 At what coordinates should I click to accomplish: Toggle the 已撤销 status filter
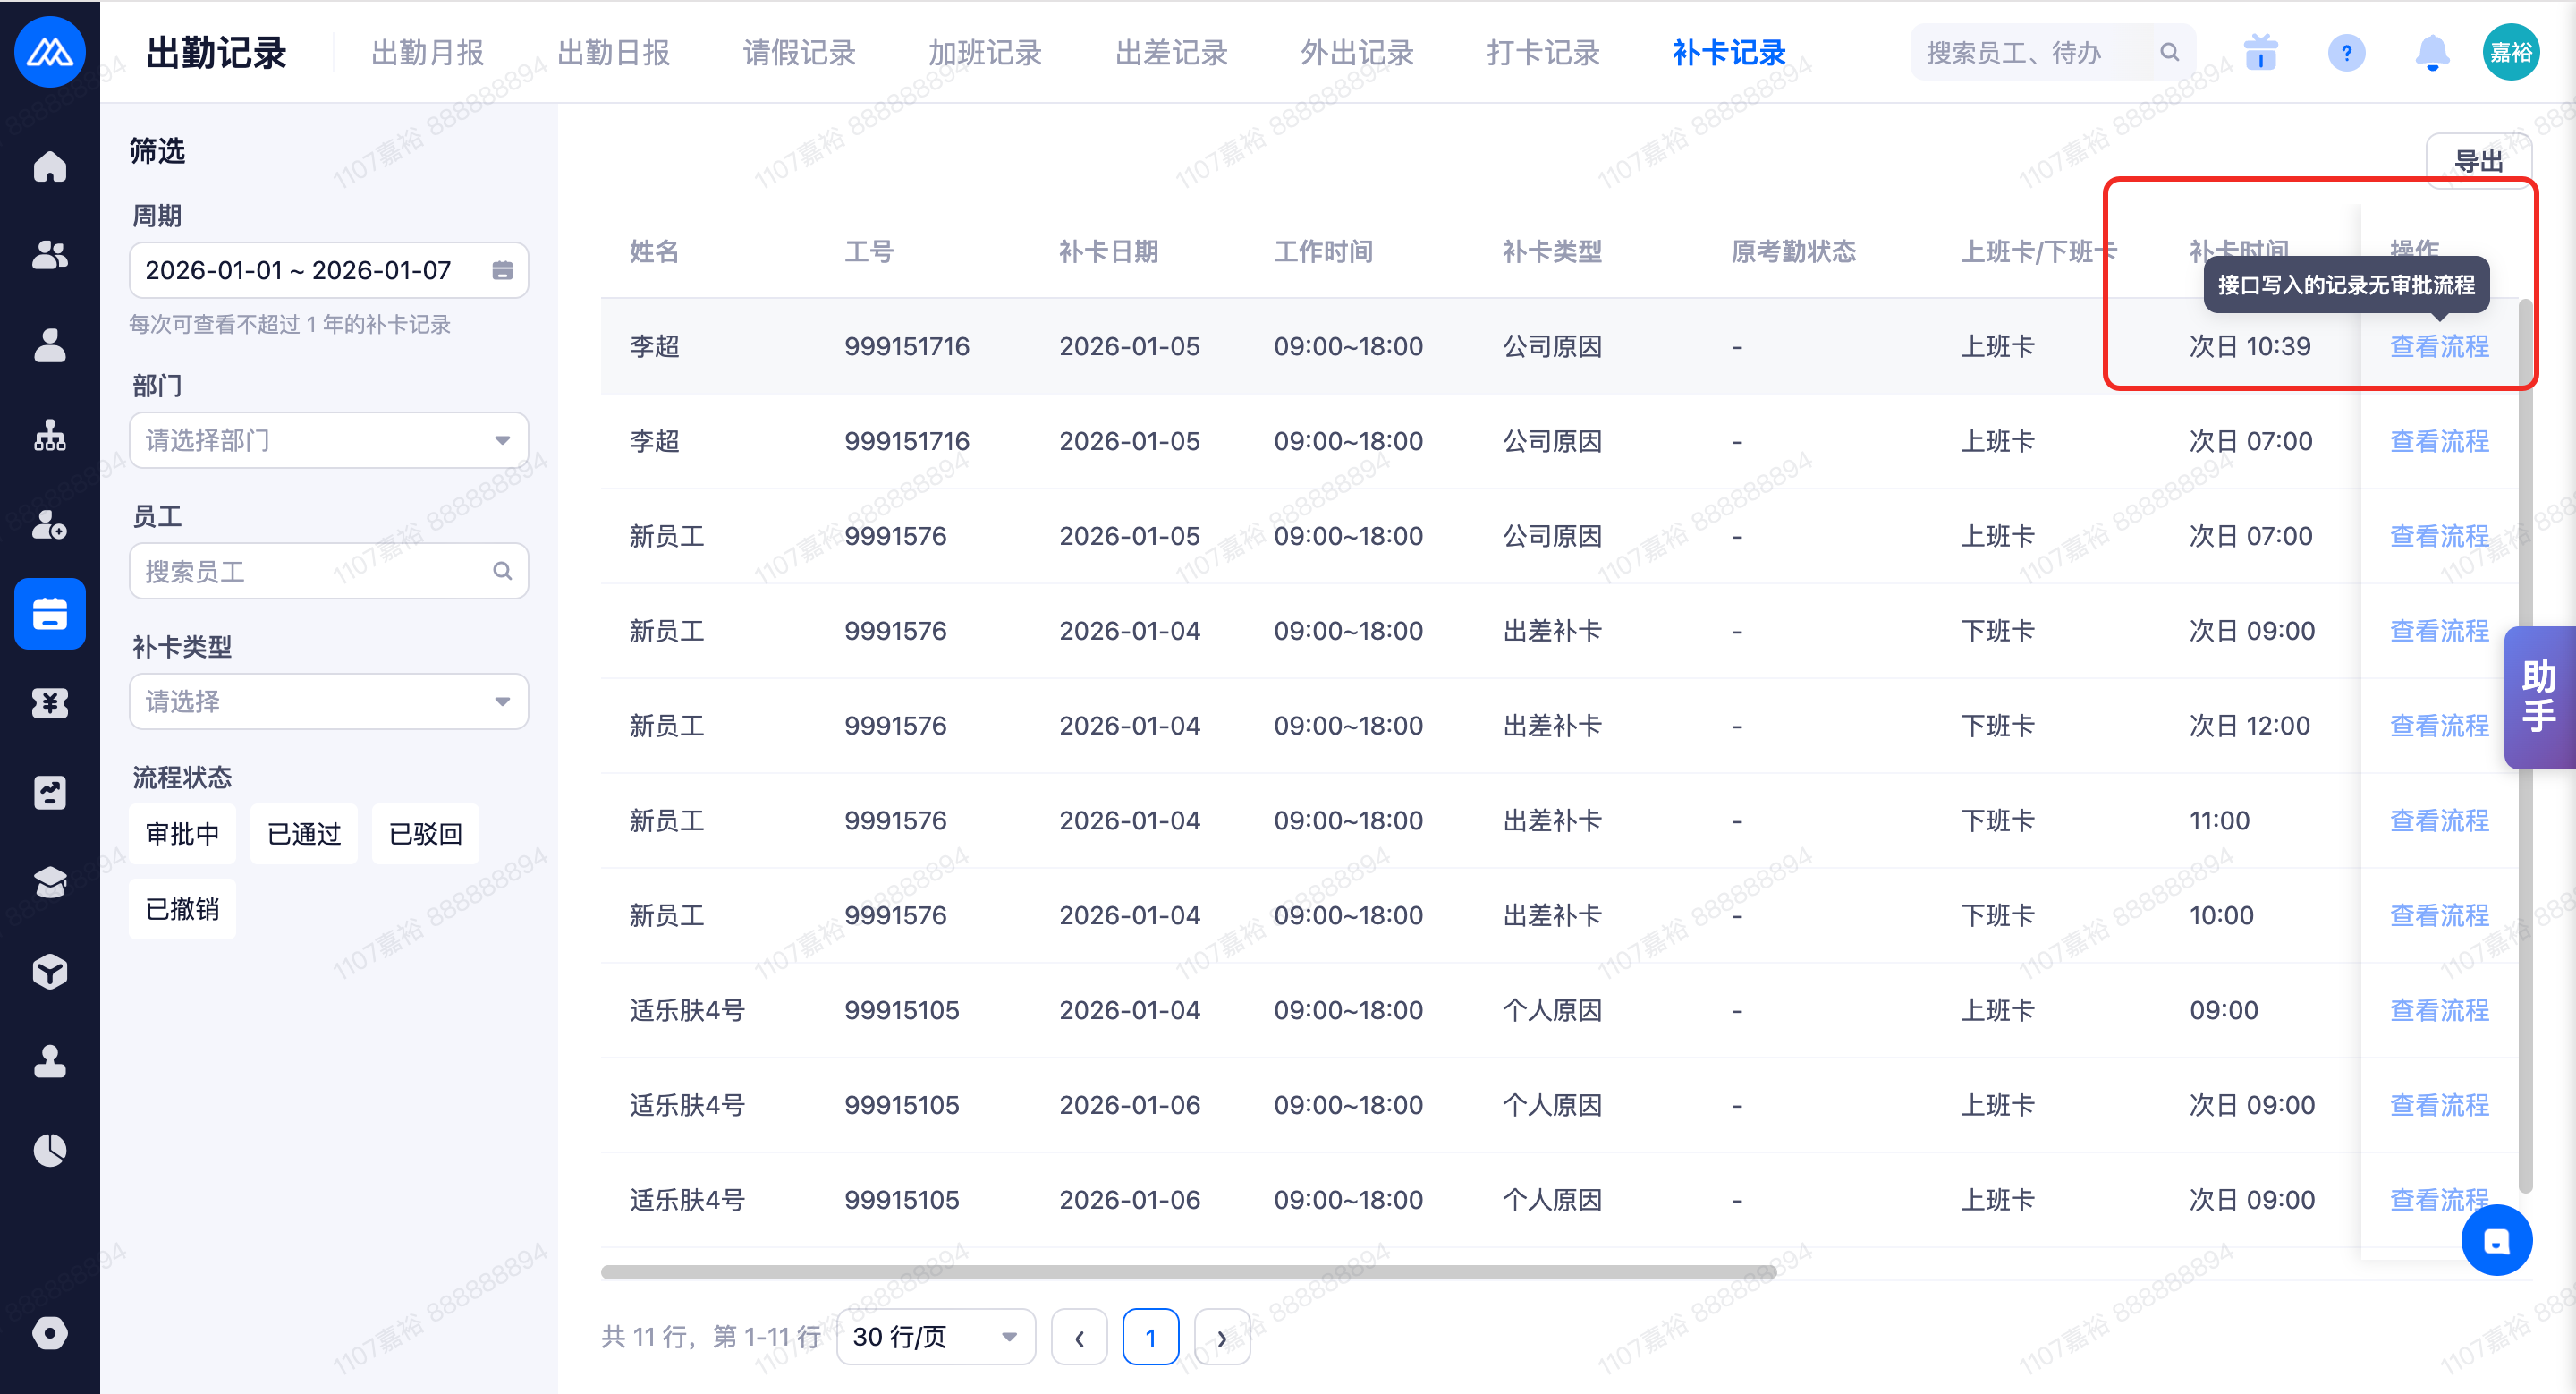182,908
